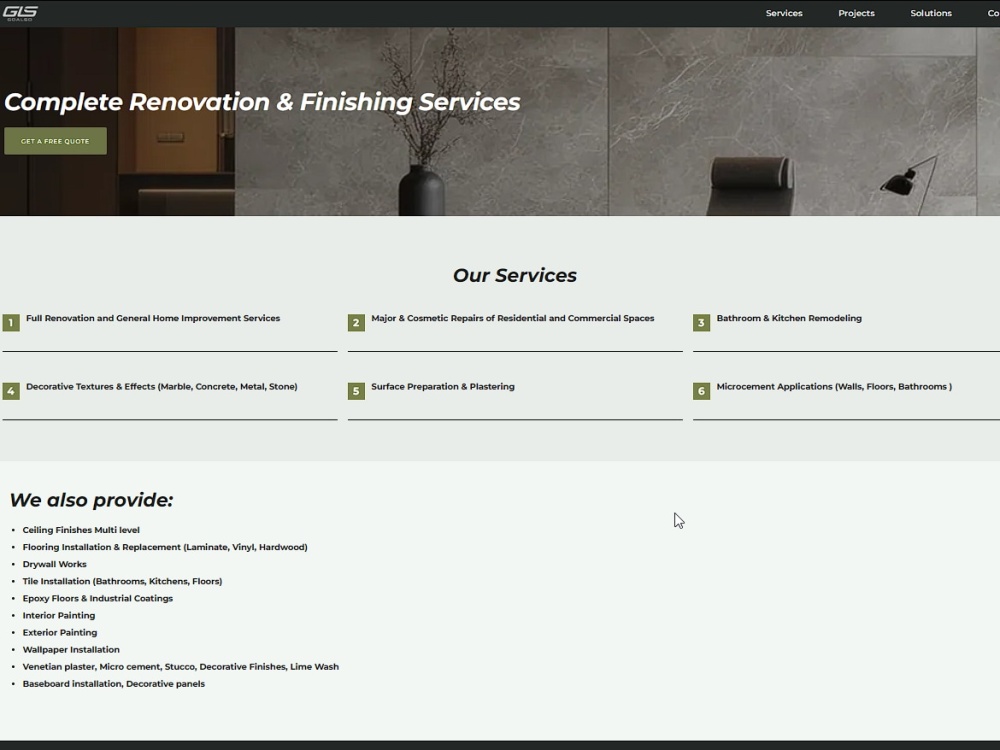The height and width of the screenshot is (750, 1000).
Task: Click Interior Painting list item
Action: pos(59,615)
